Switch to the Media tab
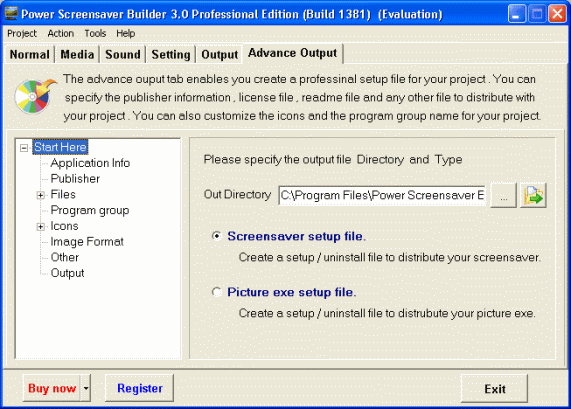571x409 pixels. [x=77, y=54]
